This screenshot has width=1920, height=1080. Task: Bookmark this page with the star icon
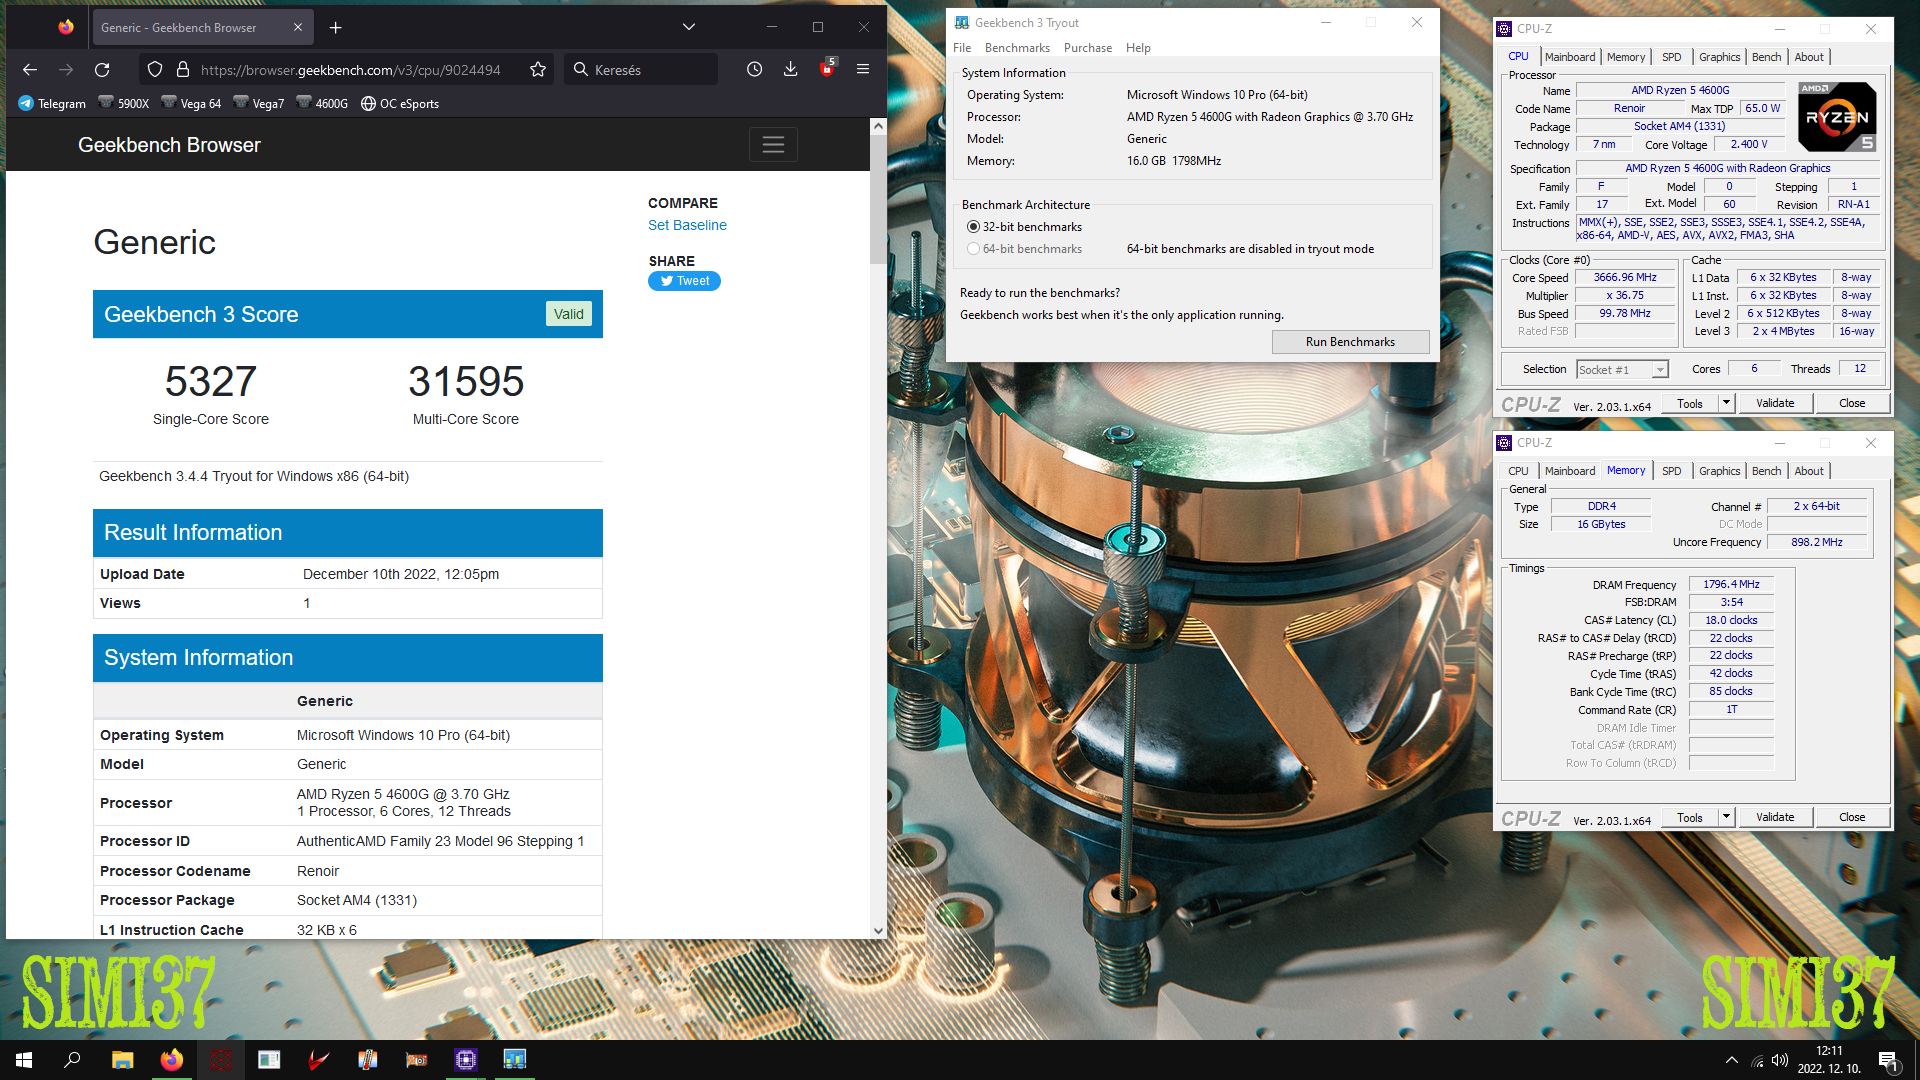click(538, 69)
